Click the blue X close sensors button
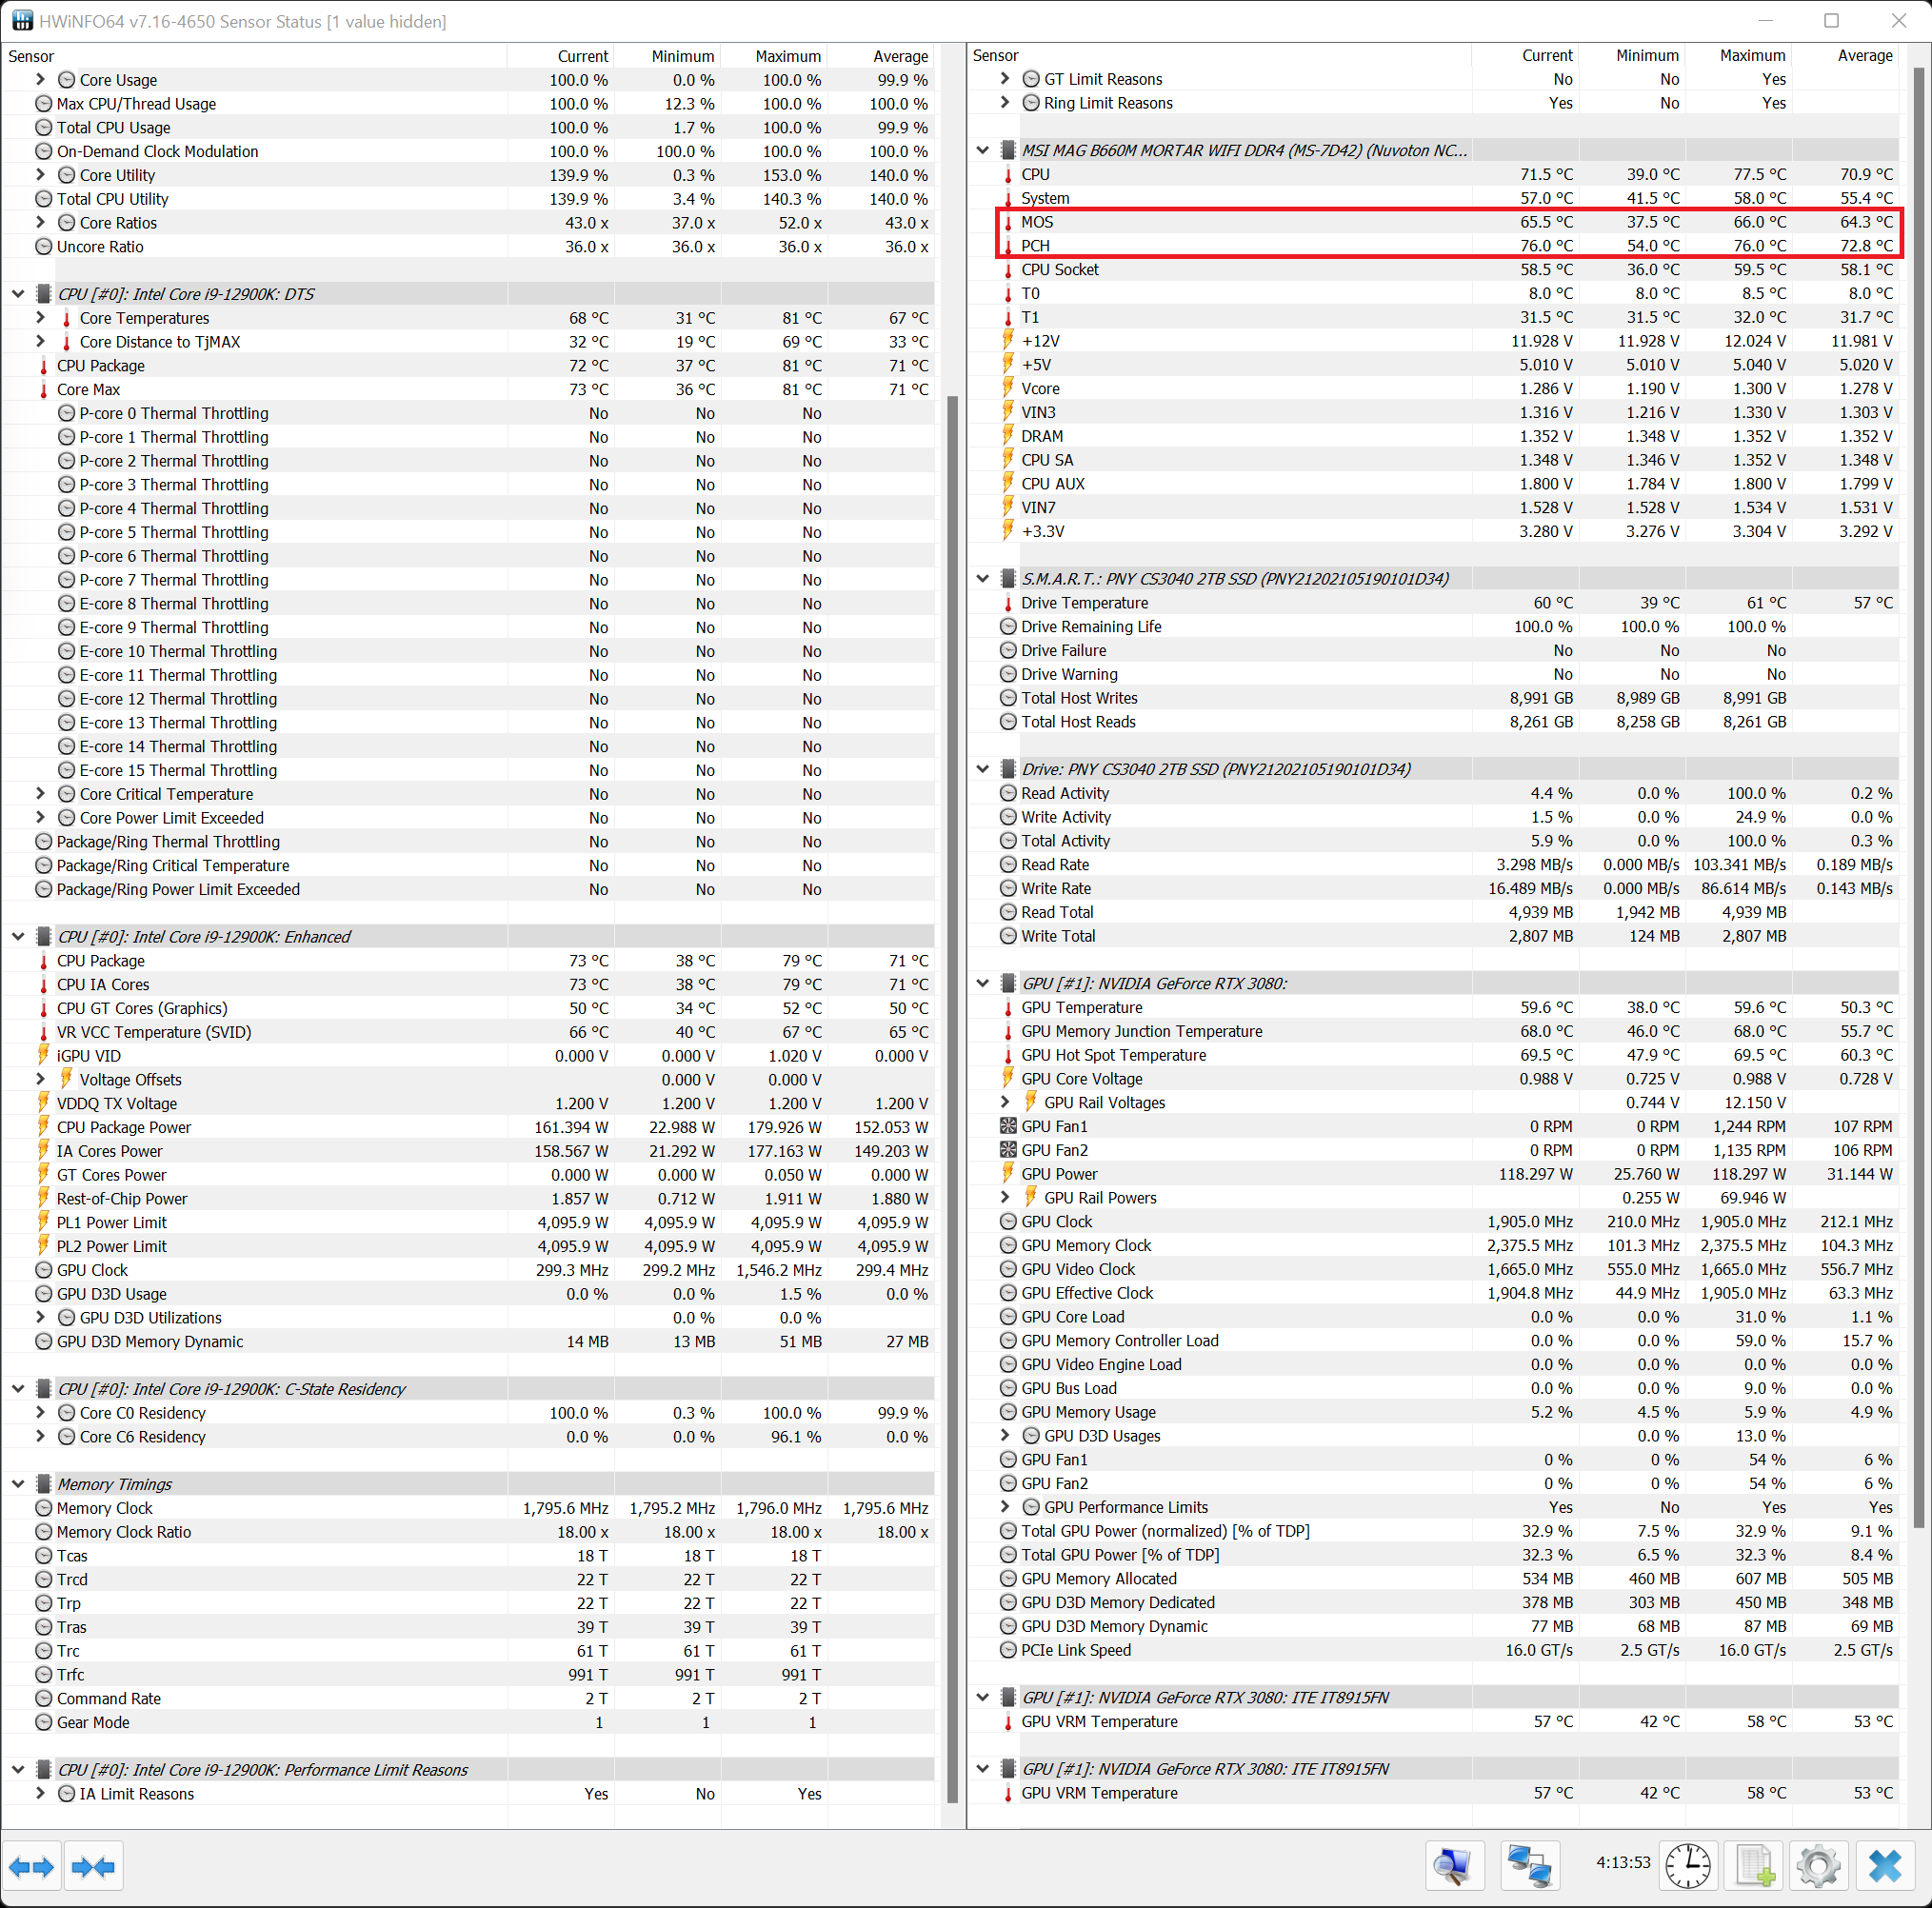Screen dimensions: 1932x1908 tap(1885, 1866)
